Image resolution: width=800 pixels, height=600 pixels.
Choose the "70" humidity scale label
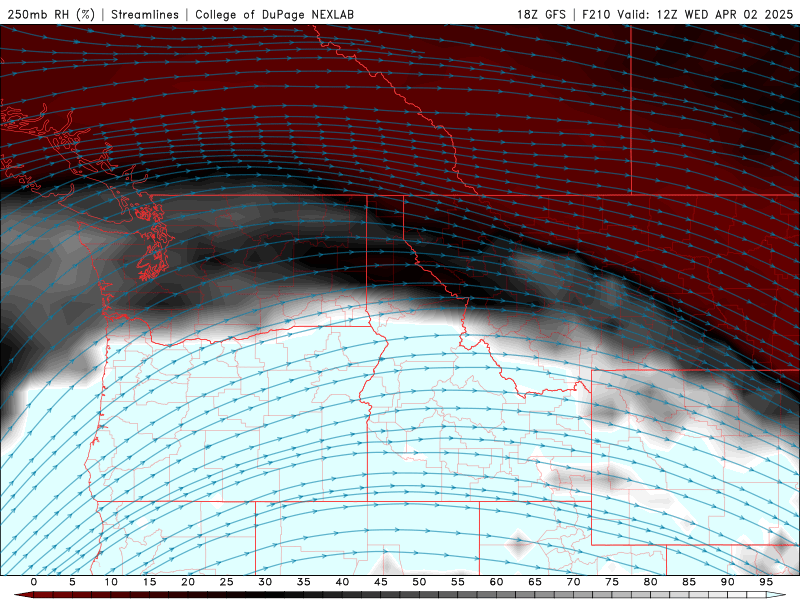[573, 582]
